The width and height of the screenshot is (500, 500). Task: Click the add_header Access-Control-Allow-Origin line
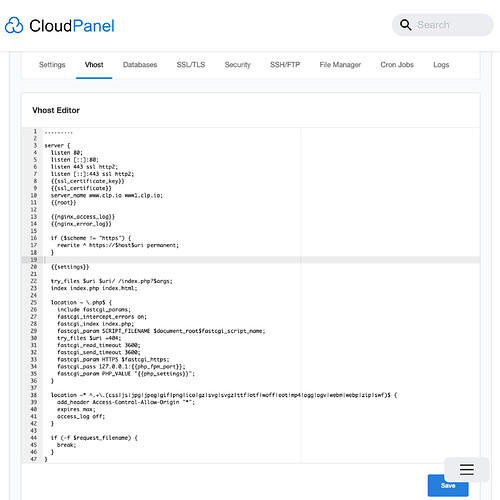click(x=126, y=402)
